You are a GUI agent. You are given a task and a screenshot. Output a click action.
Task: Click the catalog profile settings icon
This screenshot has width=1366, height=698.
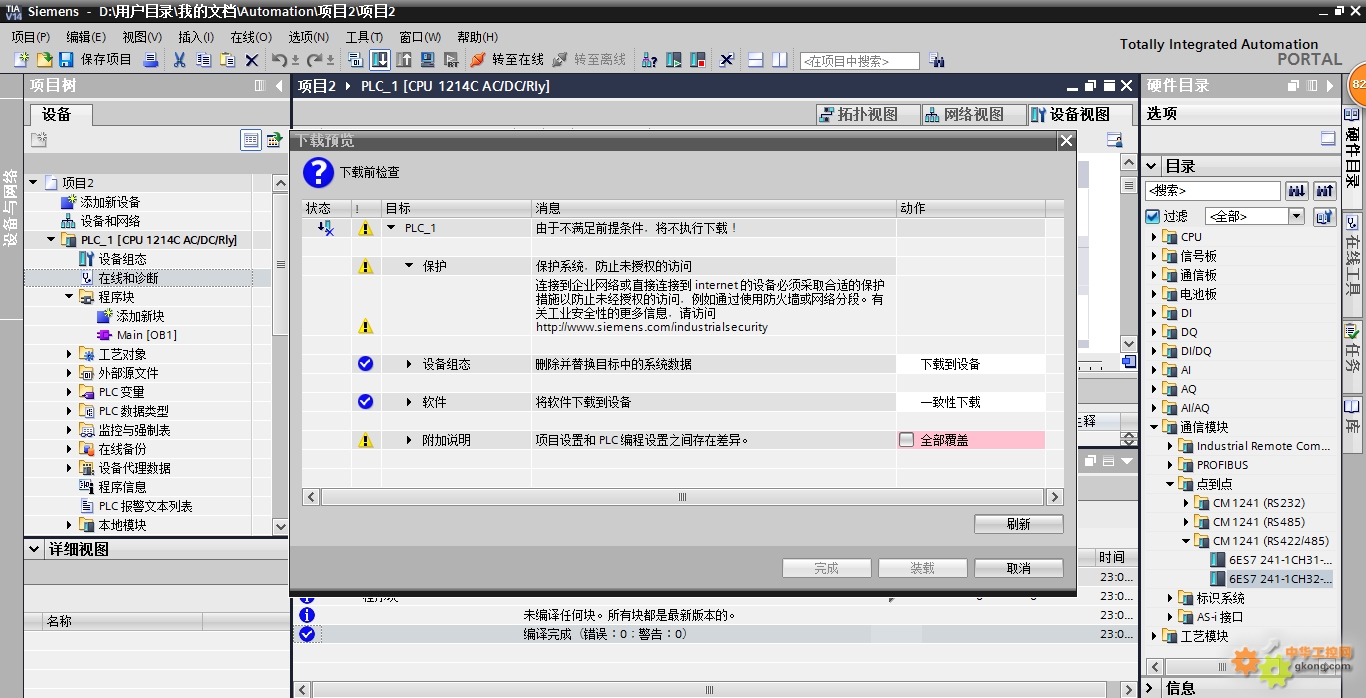click(x=1324, y=216)
